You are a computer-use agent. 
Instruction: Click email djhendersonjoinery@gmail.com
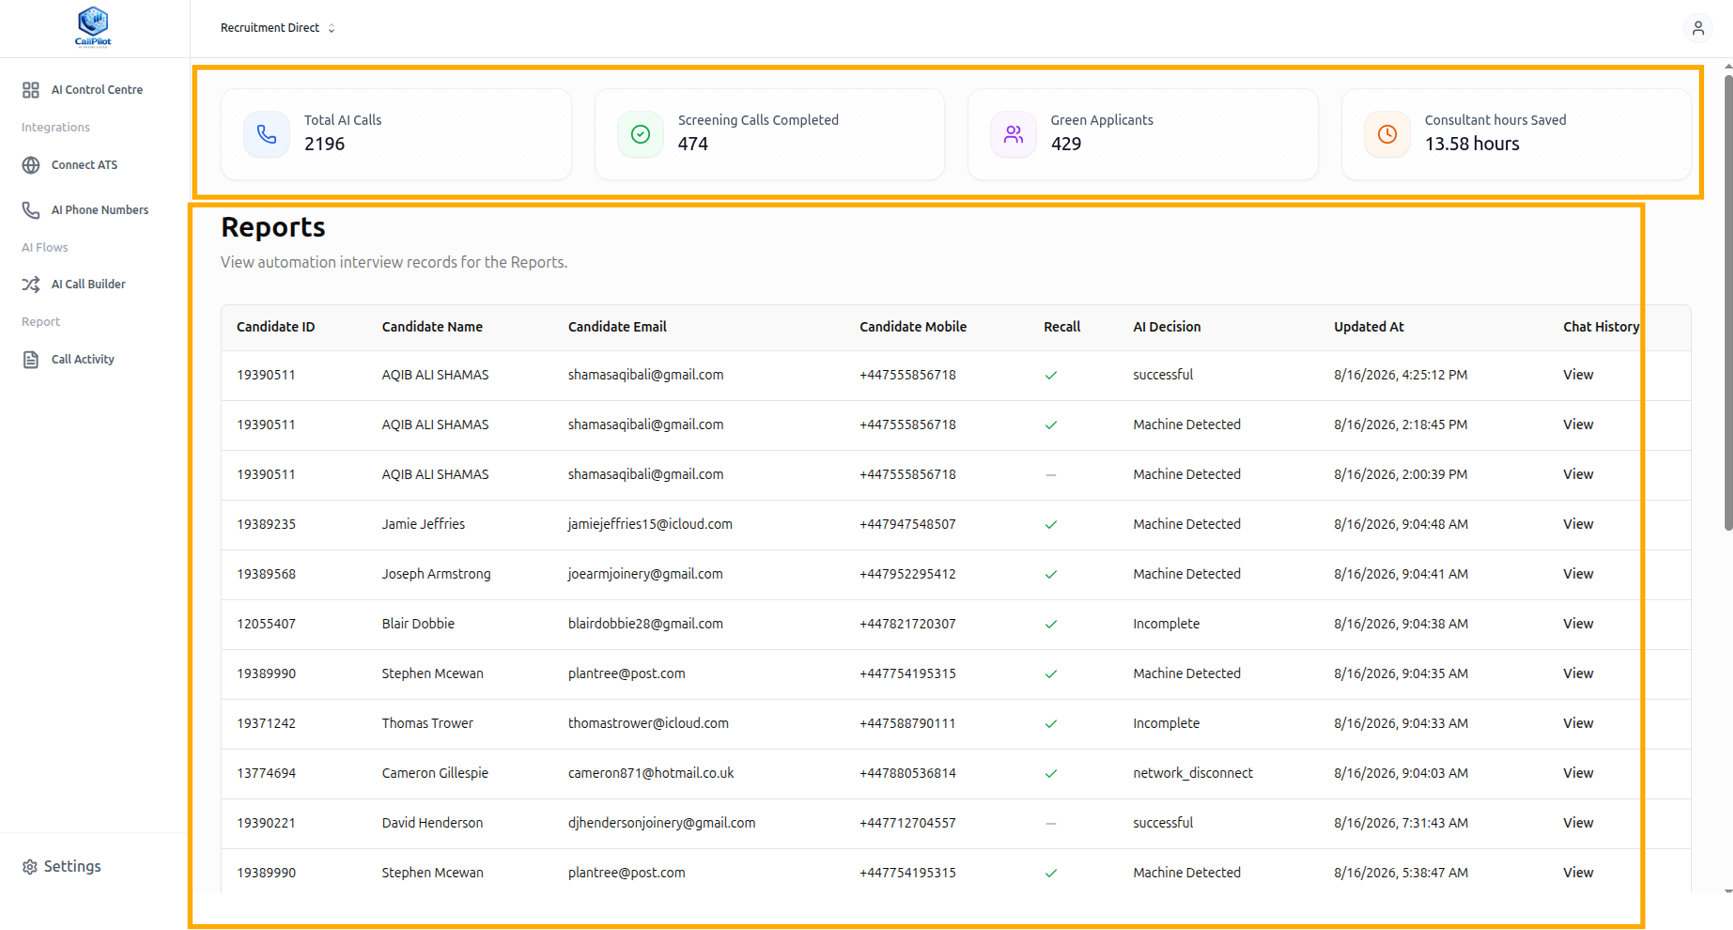tap(661, 823)
